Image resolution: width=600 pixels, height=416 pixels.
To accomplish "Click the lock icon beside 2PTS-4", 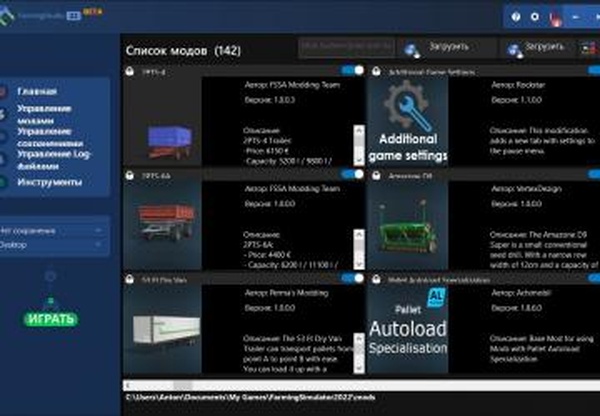I will [x=130, y=72].
